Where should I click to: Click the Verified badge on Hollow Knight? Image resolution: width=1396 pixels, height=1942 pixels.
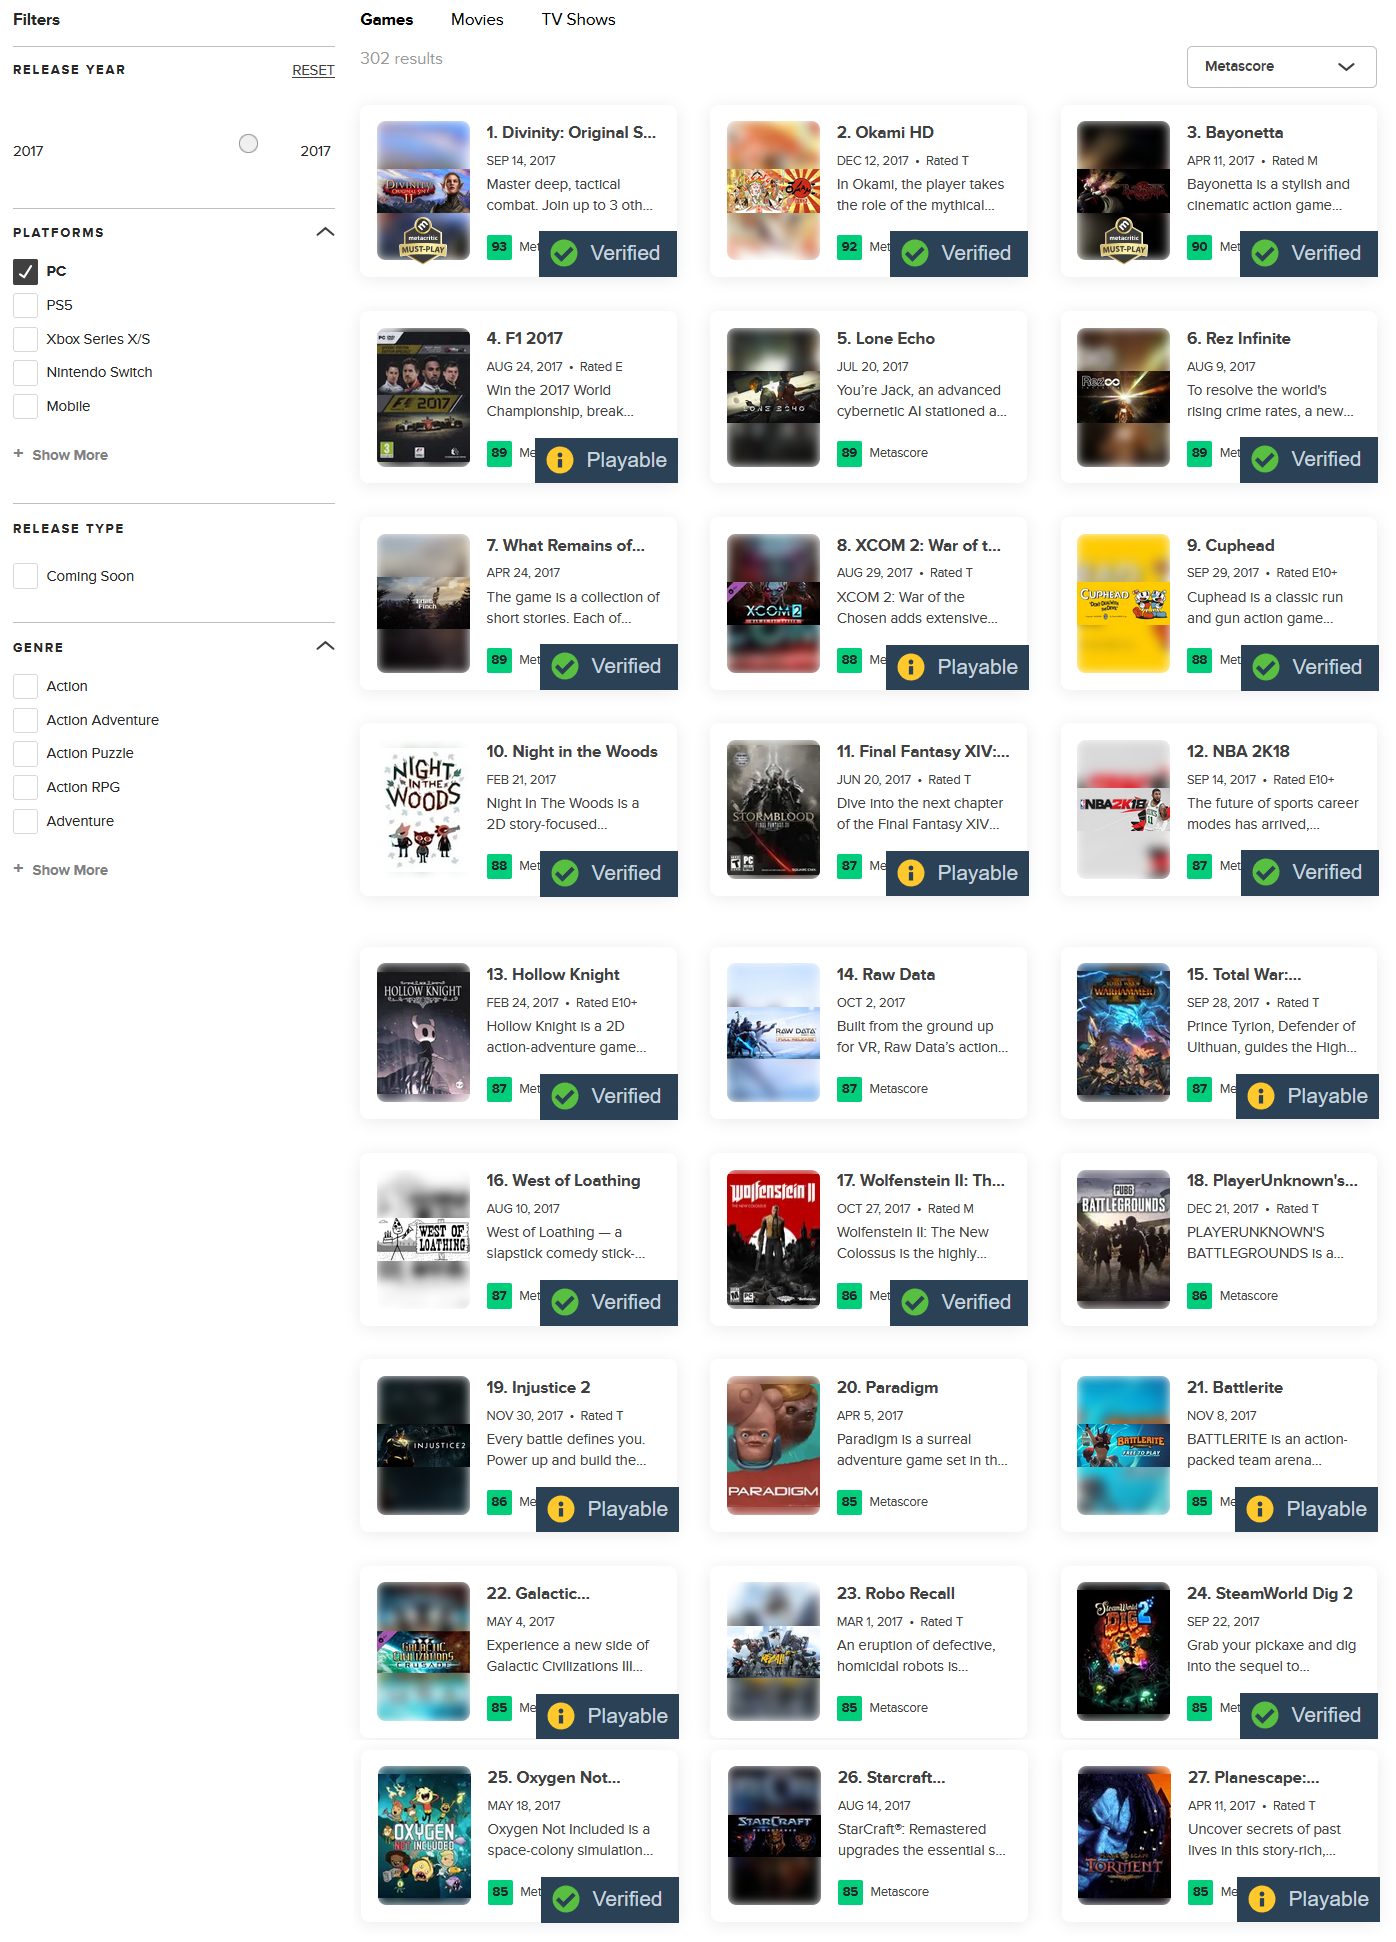tap(609, 1096)
